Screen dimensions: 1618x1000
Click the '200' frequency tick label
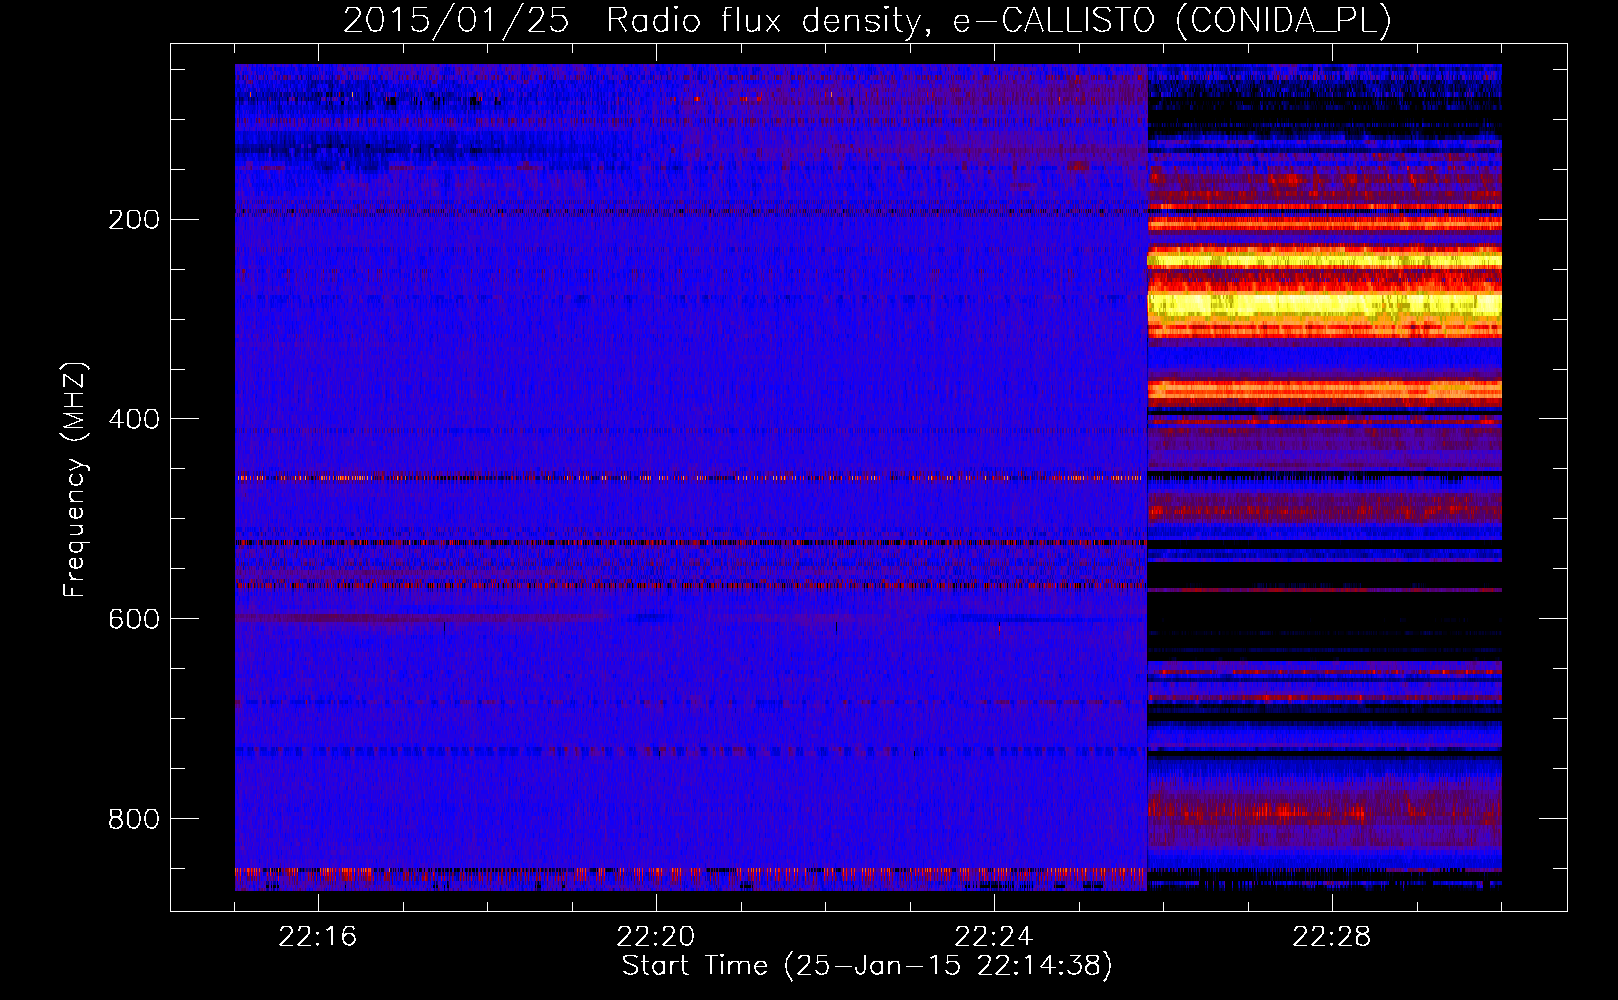coord(134,219)
